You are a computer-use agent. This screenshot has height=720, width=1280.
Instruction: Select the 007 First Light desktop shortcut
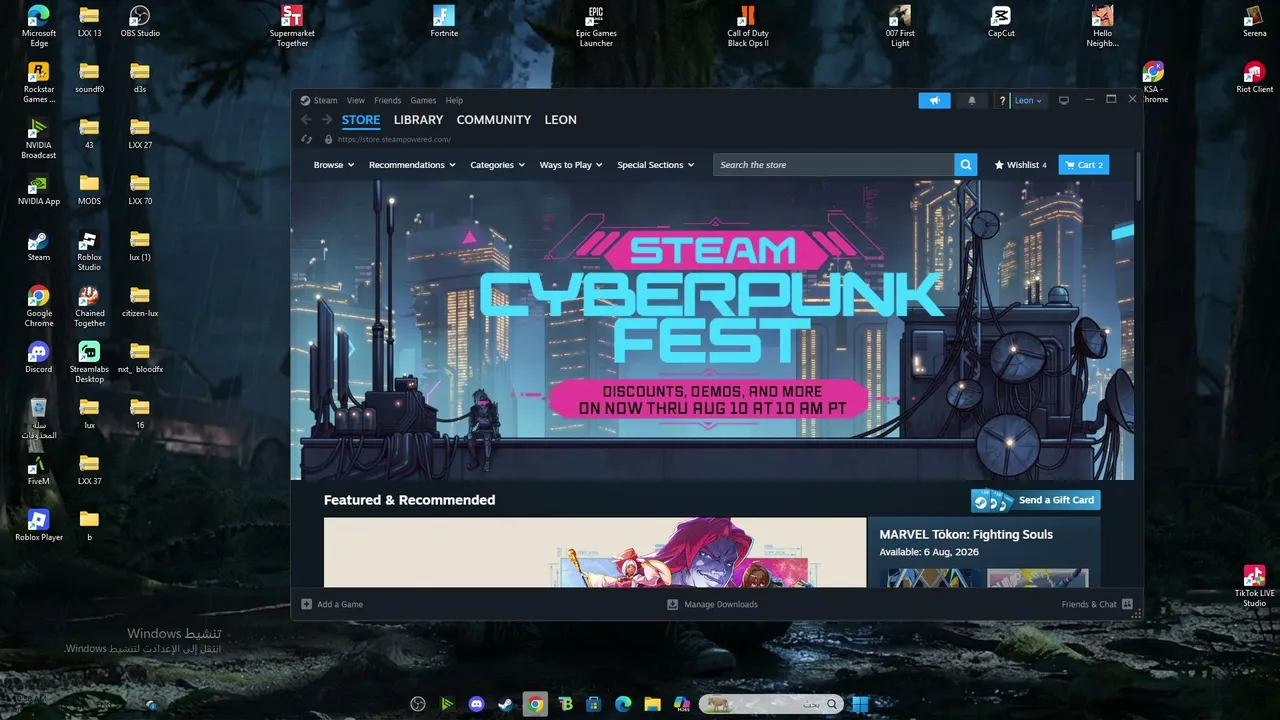[900, 27]
